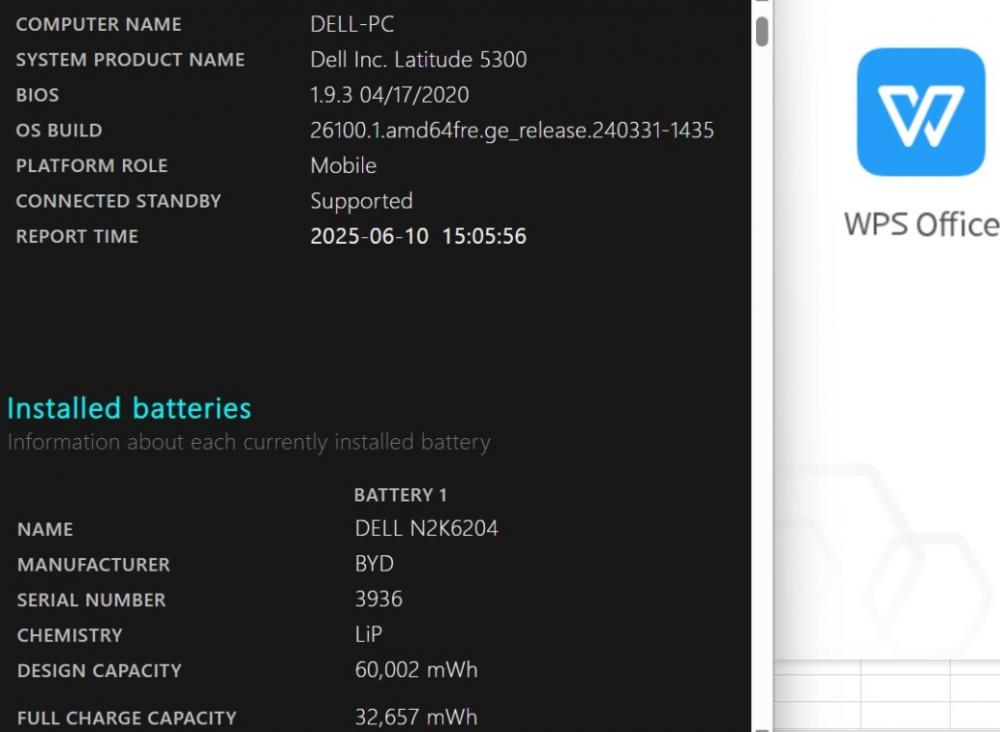Select the '1.9.3 04/17/2020' BIOS value
Viewport: 1000px width, 732px height.
coord(390,95)
